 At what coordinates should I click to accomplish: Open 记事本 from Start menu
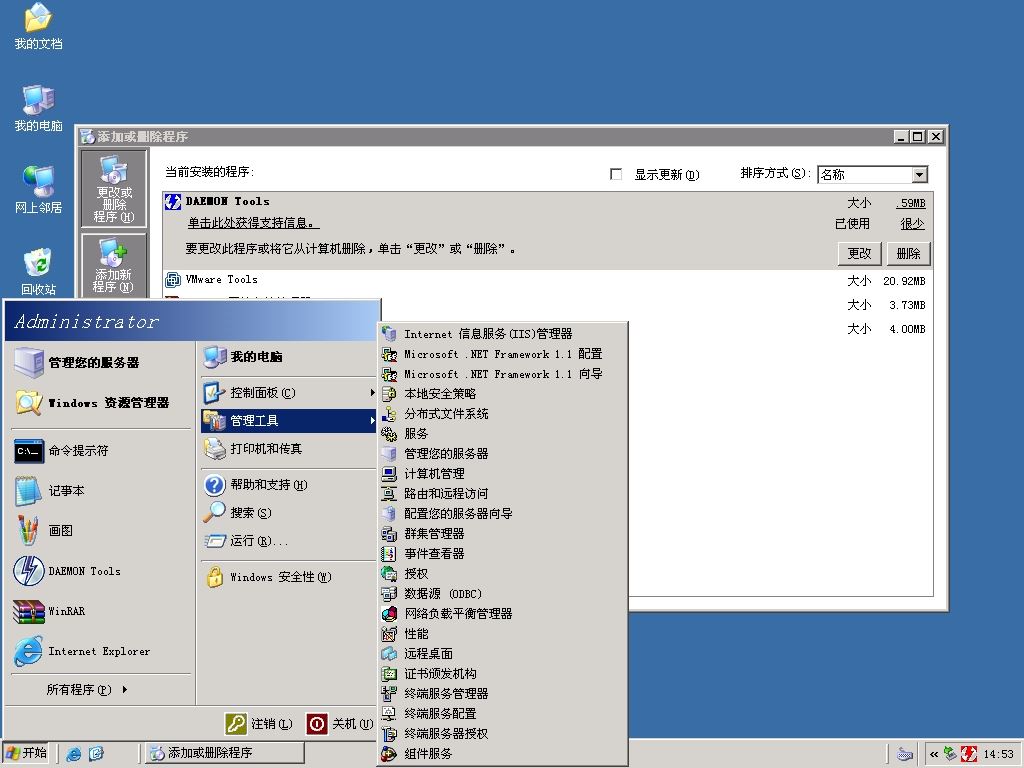(x=101, y=490)
